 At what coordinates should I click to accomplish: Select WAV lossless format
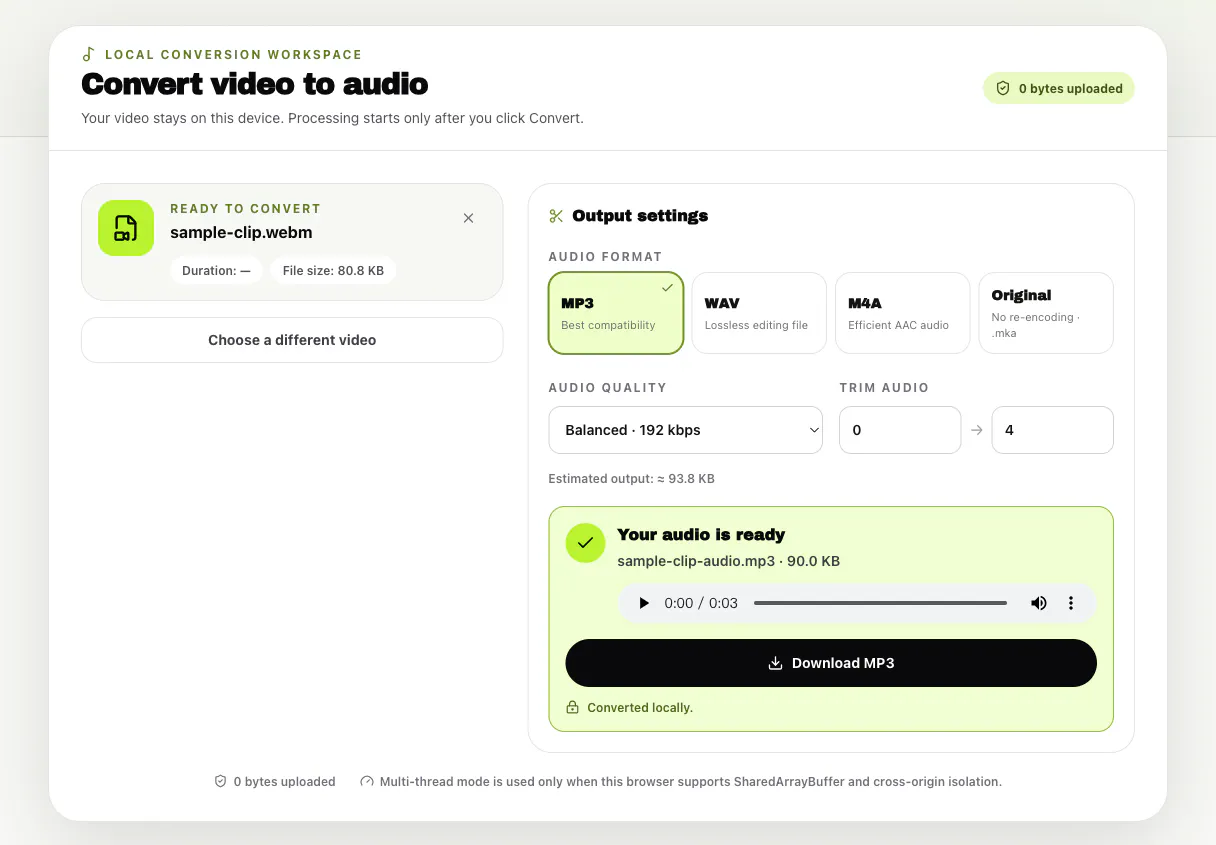pyautogui.click(x=759, y=313)
